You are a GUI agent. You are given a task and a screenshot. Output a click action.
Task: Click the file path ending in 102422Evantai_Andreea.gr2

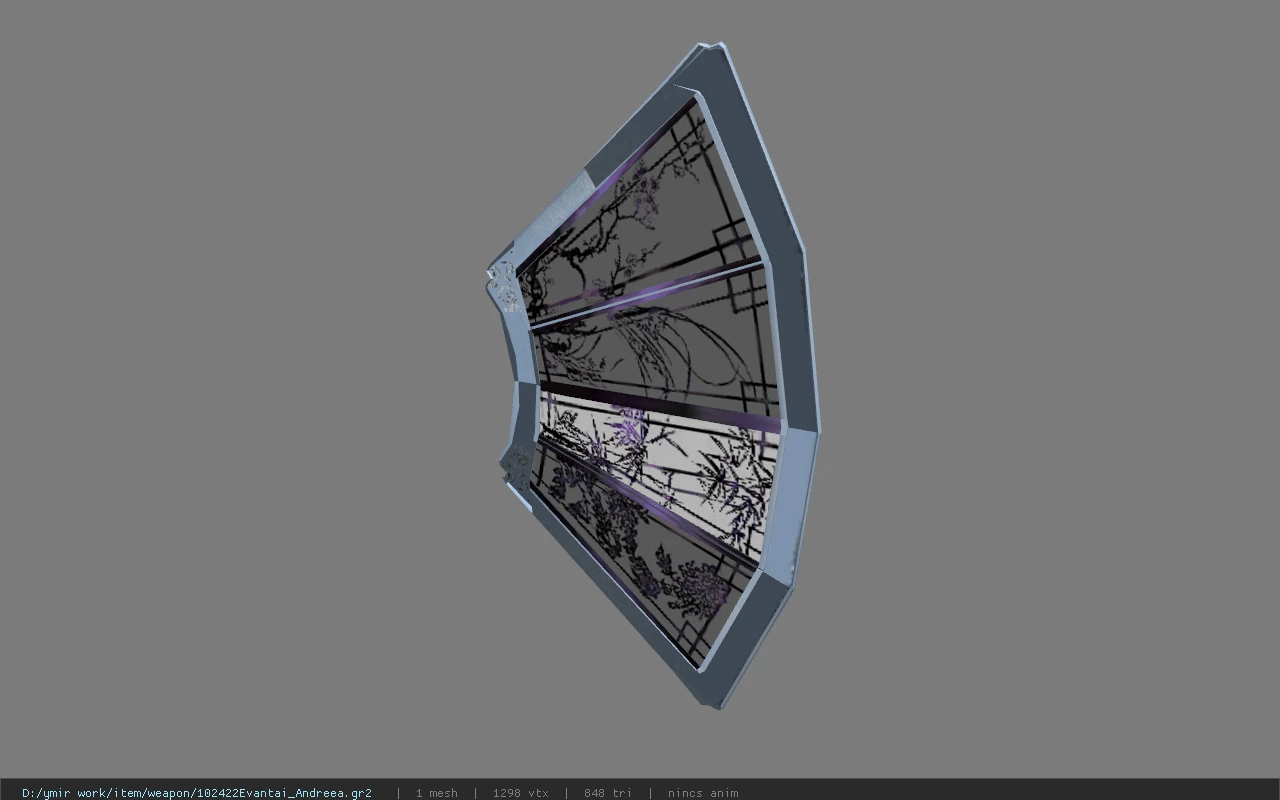point(197,793)
